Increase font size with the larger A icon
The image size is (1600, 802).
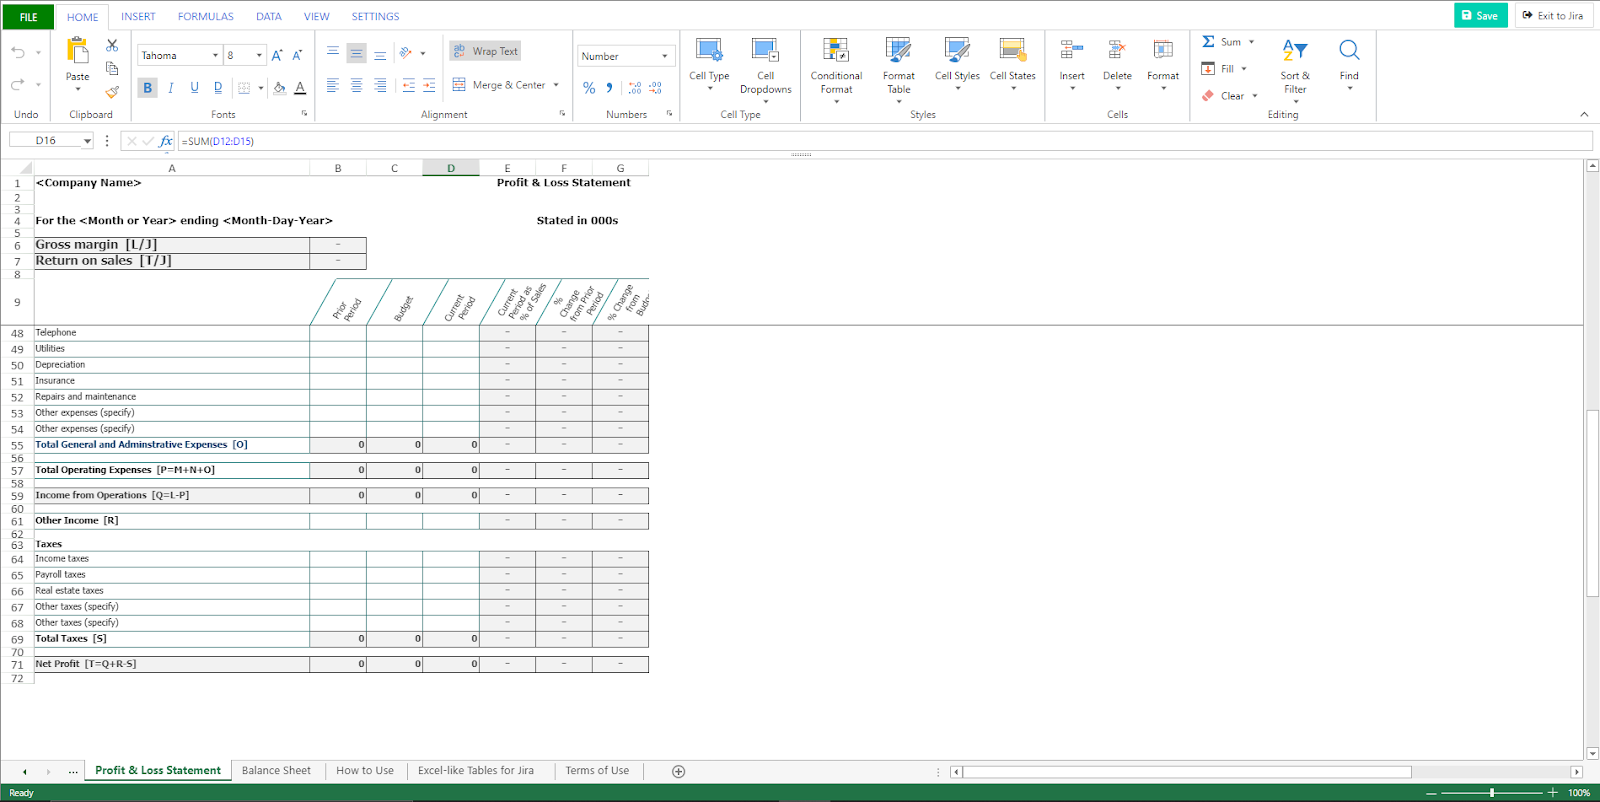point(277,55)
